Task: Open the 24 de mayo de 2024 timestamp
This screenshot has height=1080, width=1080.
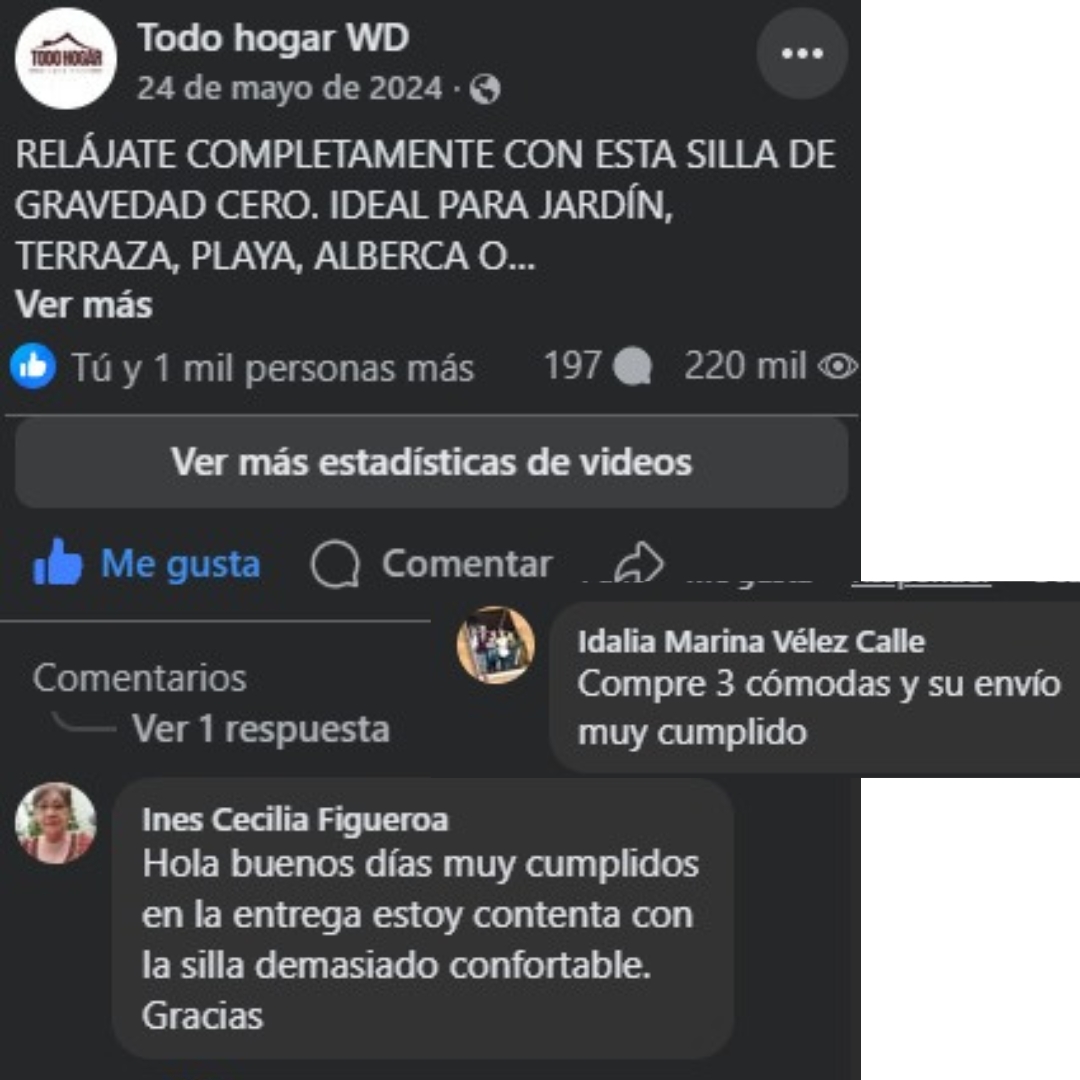Action: point(289,89)
